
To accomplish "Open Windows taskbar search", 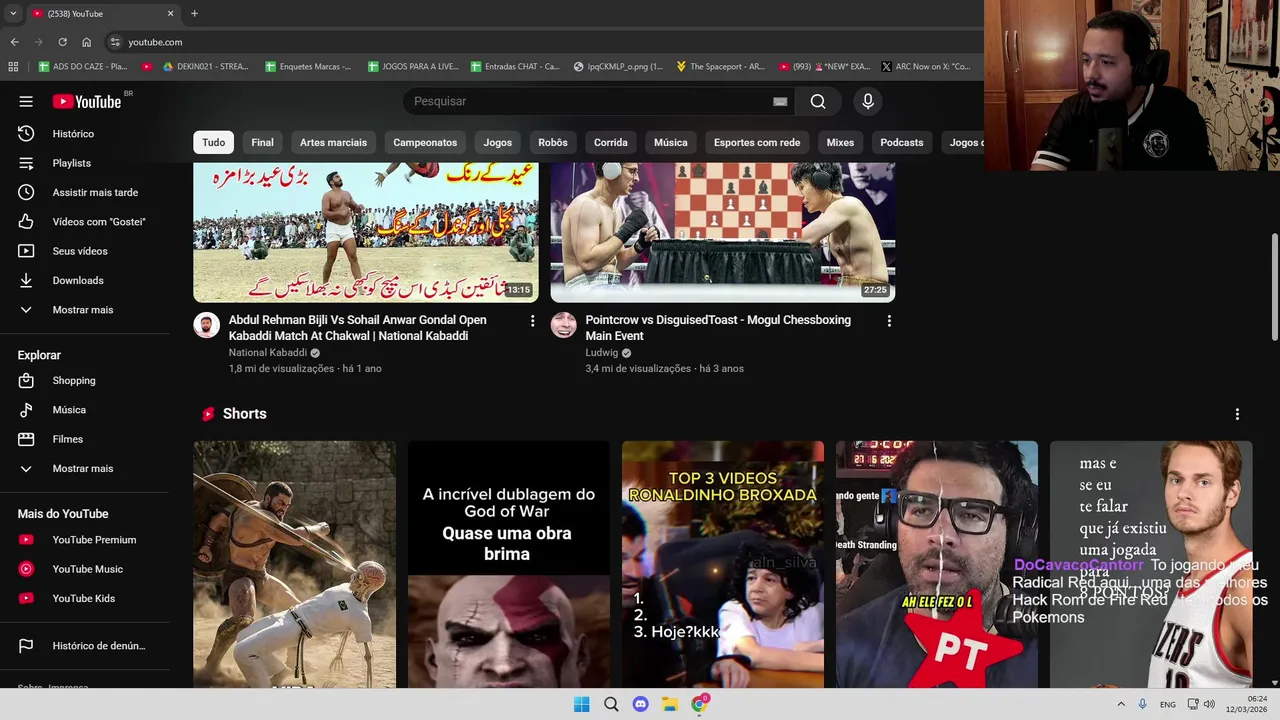I will [x=611, y=704].
